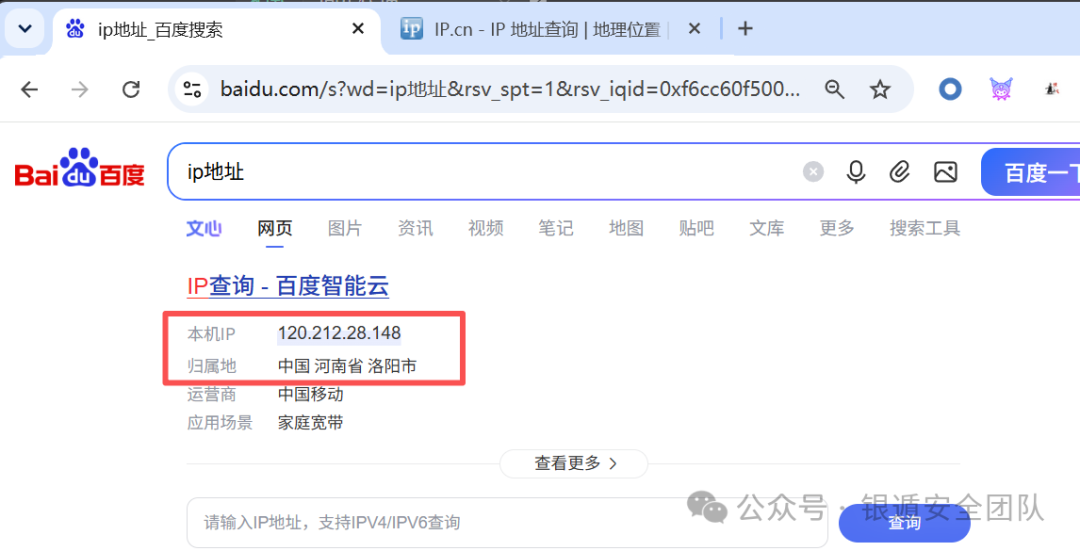This screenshot has height=551, width=1080.
Task: Click the 百度一下 search button
Action: [x=1030, y=172]
